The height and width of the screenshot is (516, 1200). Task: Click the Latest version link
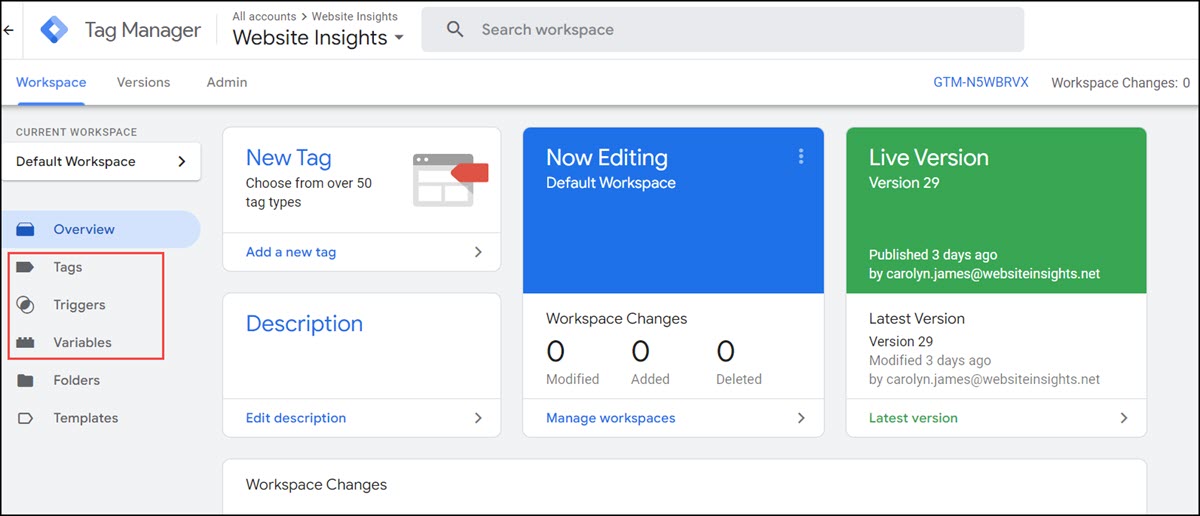coord(913,418)
